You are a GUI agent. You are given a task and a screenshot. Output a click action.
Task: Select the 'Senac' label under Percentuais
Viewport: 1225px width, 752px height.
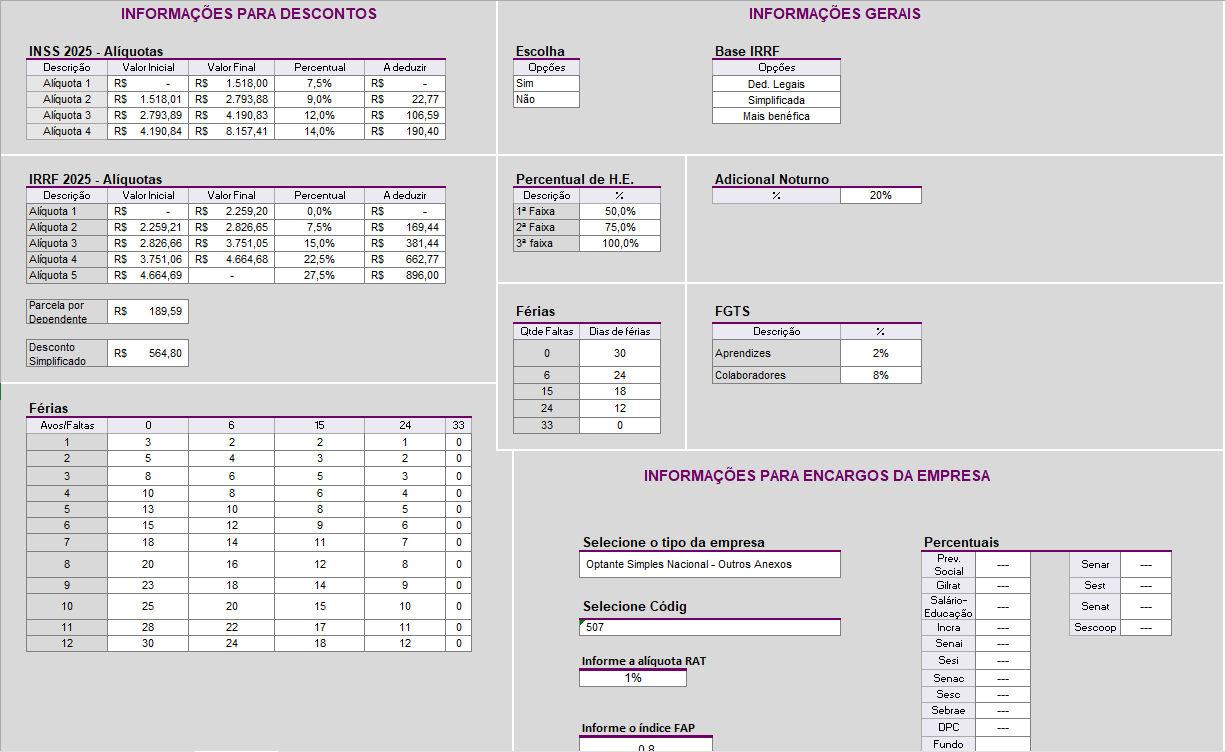(949, 678)
